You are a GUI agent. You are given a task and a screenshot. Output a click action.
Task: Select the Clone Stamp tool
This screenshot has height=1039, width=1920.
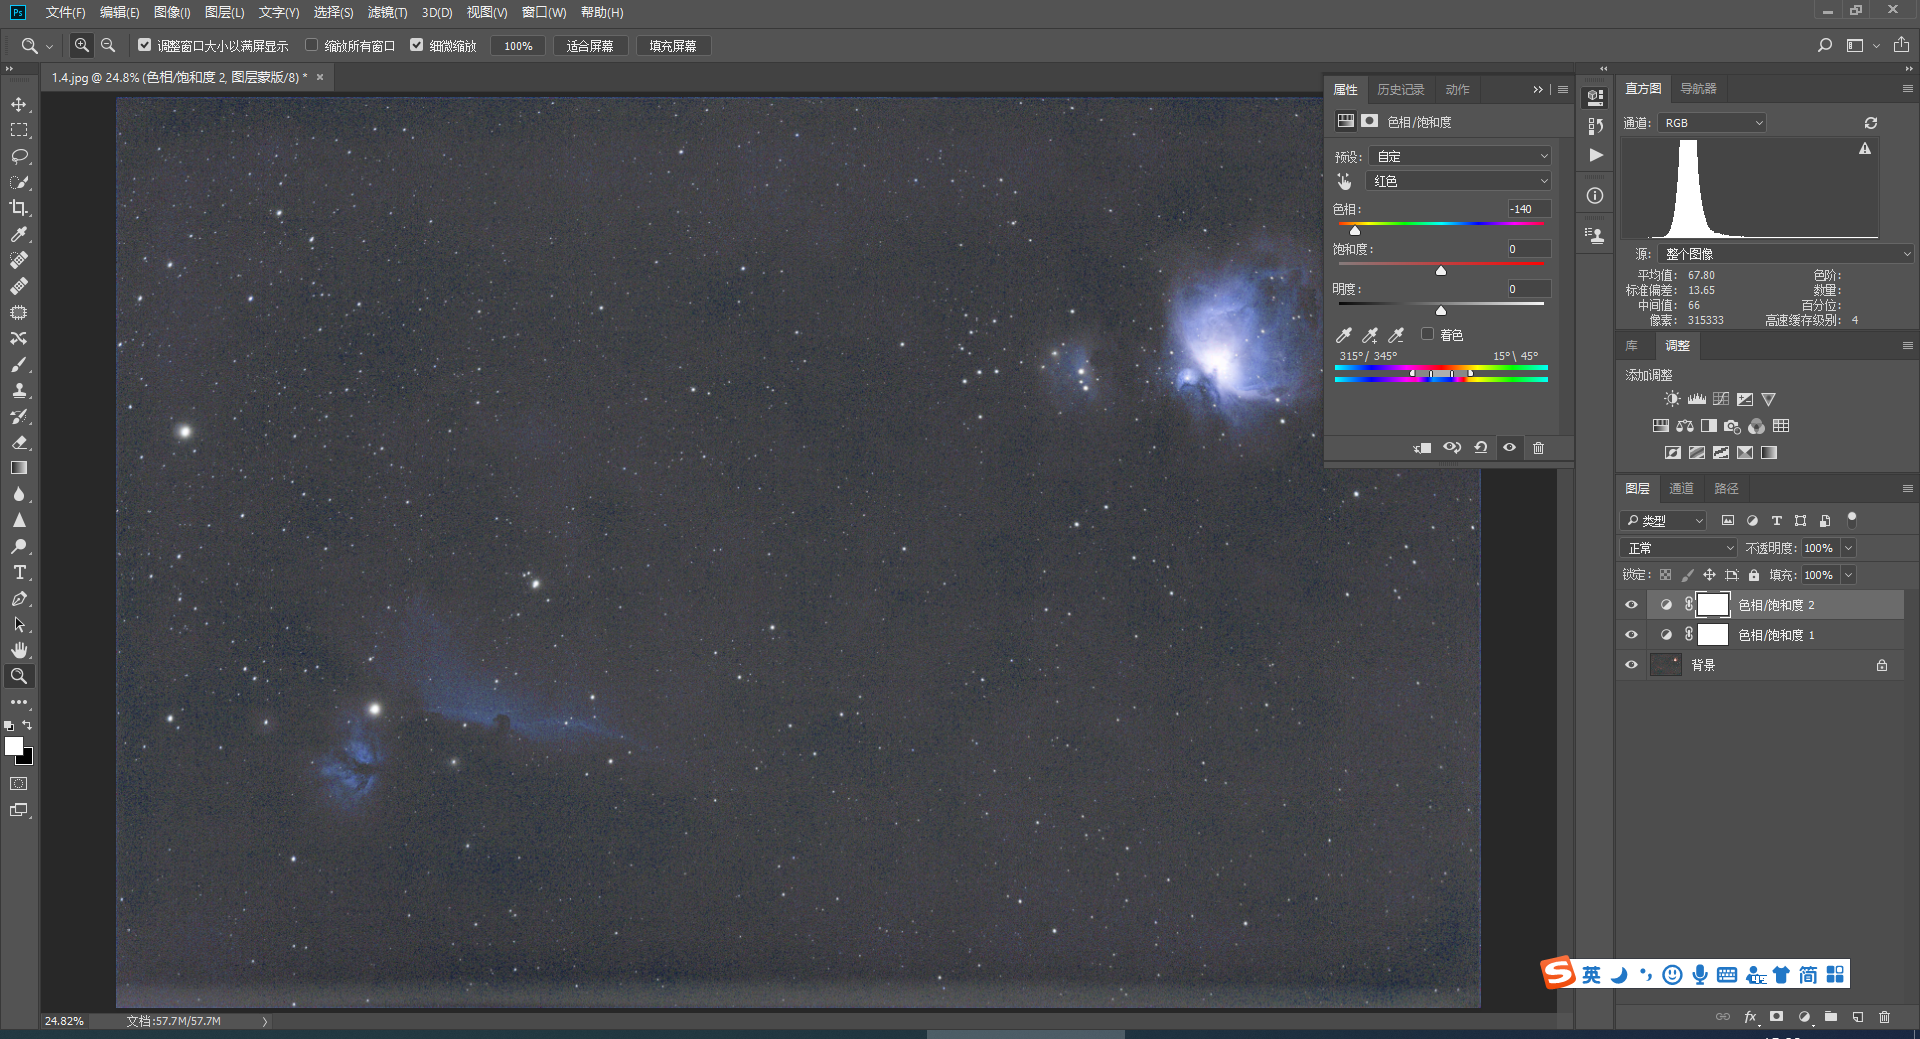[x=19, y=390]
